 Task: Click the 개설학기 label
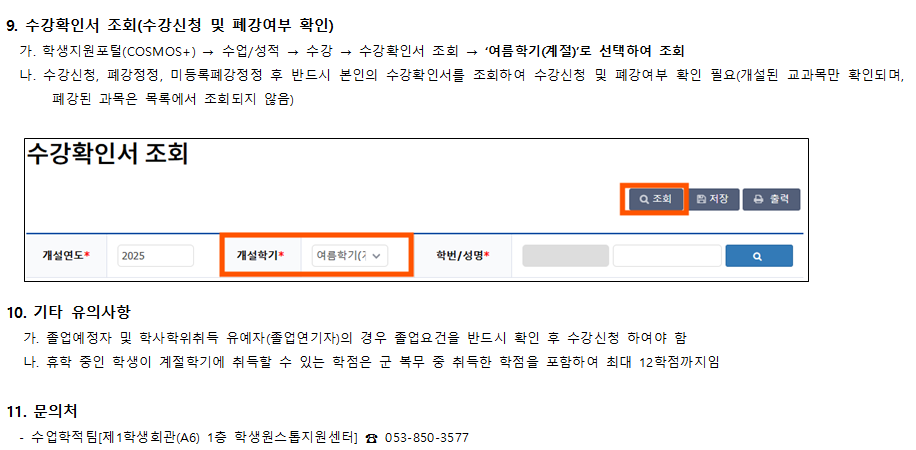tap(260, 255)
